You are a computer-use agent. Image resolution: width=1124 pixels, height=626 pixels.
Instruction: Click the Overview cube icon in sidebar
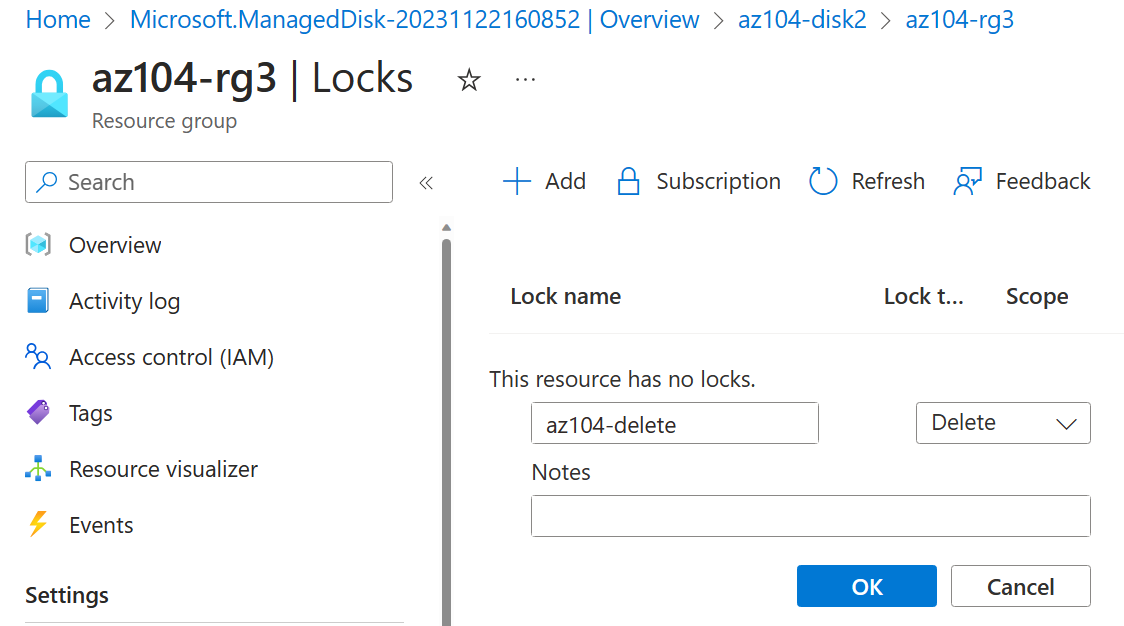coord(38,245)
